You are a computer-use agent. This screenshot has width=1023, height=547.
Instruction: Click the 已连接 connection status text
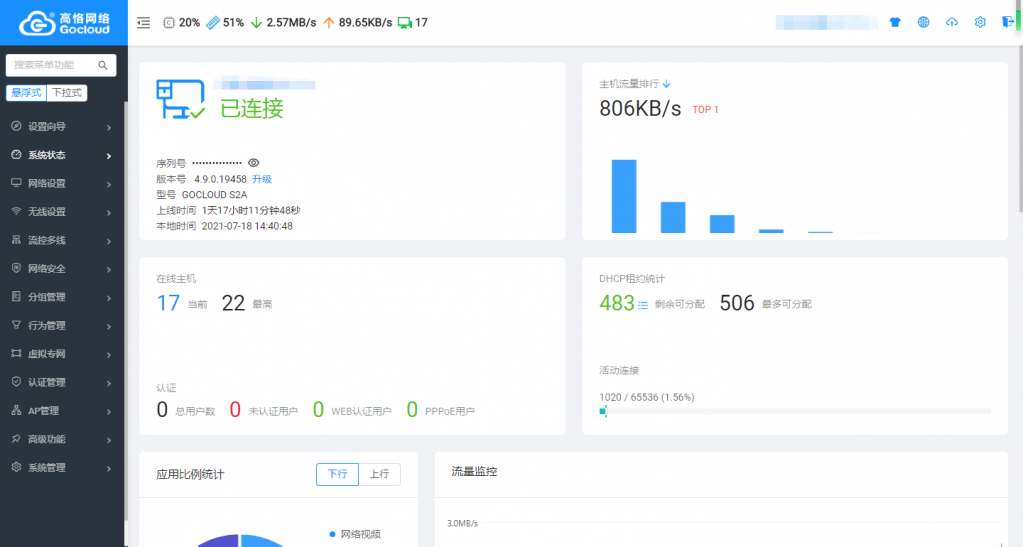tap(252, 108)
